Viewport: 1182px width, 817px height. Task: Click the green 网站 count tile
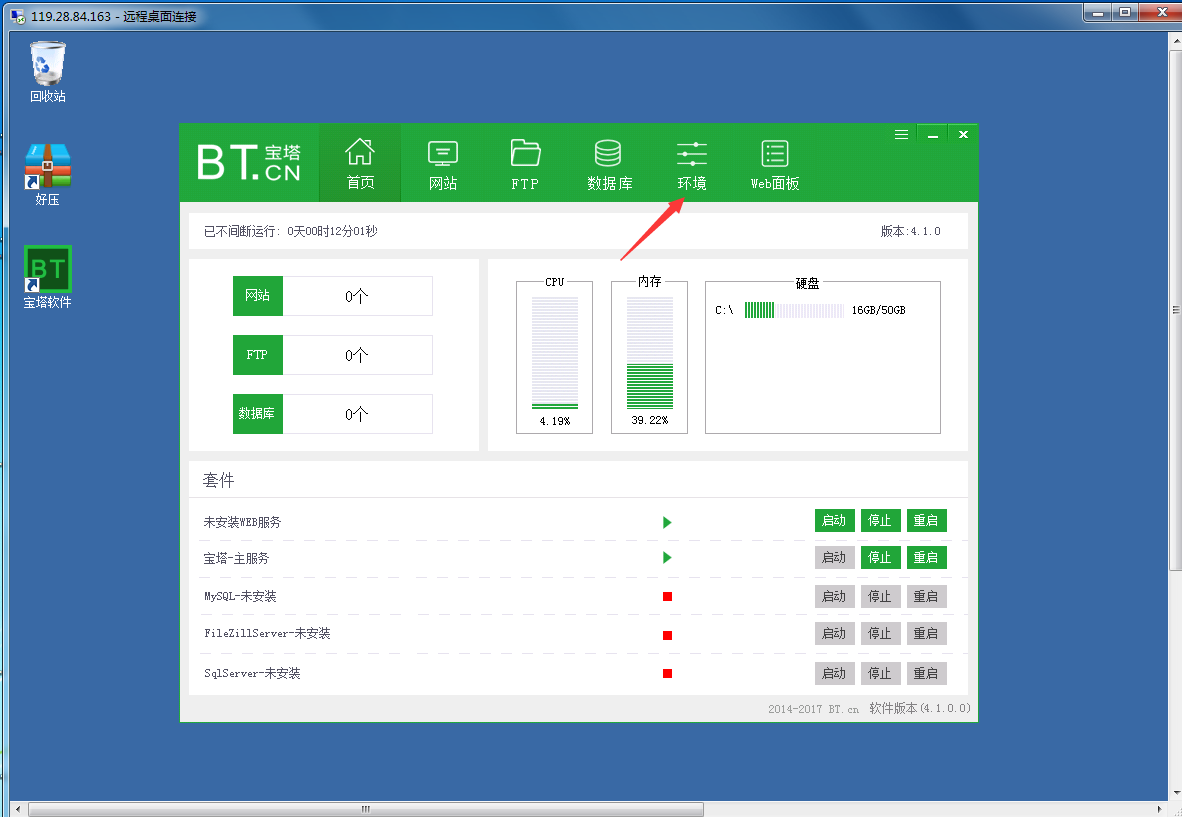coord(258,296)
